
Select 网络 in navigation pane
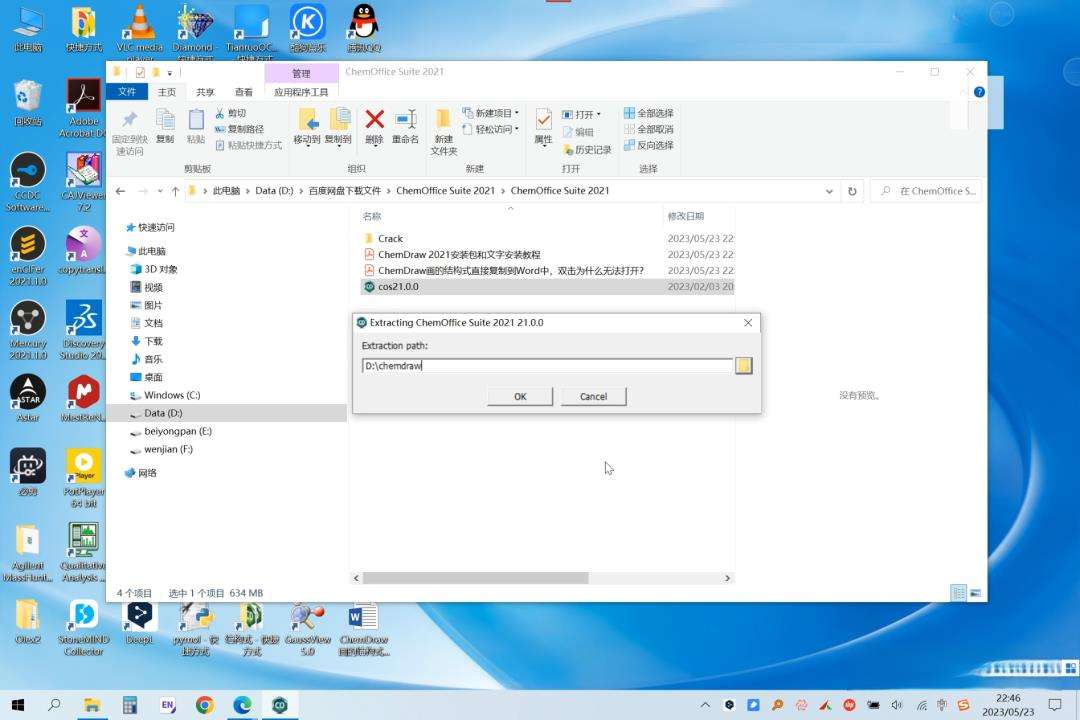point(141,473)
